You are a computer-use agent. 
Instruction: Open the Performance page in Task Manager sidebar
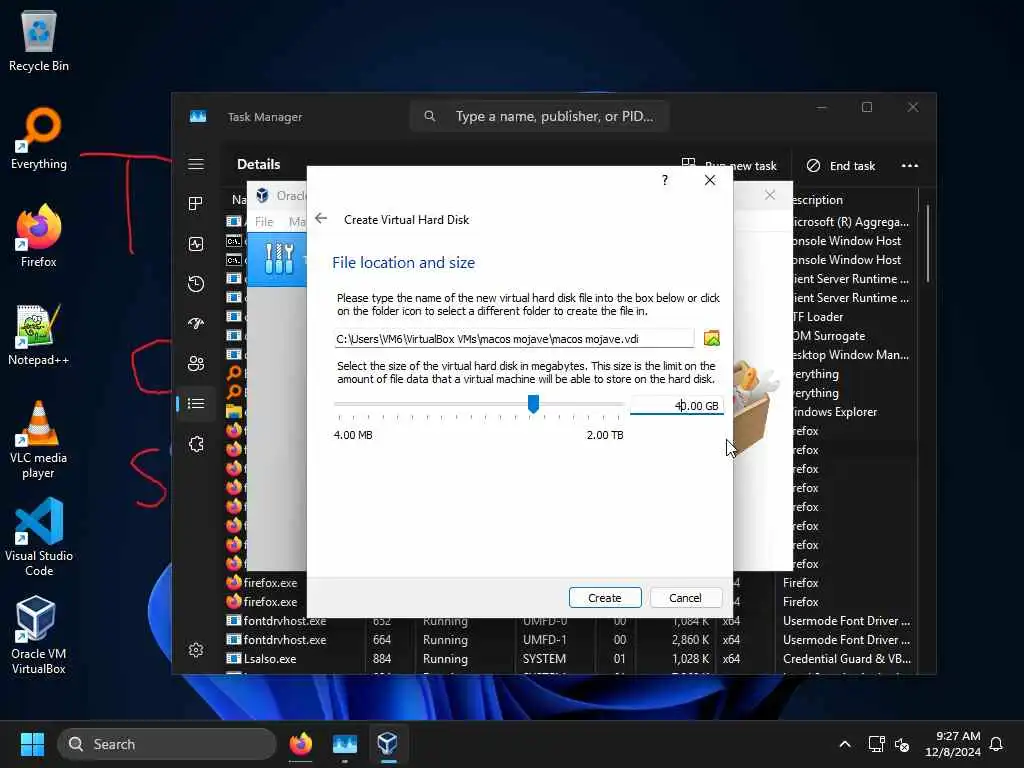[196, 244]
